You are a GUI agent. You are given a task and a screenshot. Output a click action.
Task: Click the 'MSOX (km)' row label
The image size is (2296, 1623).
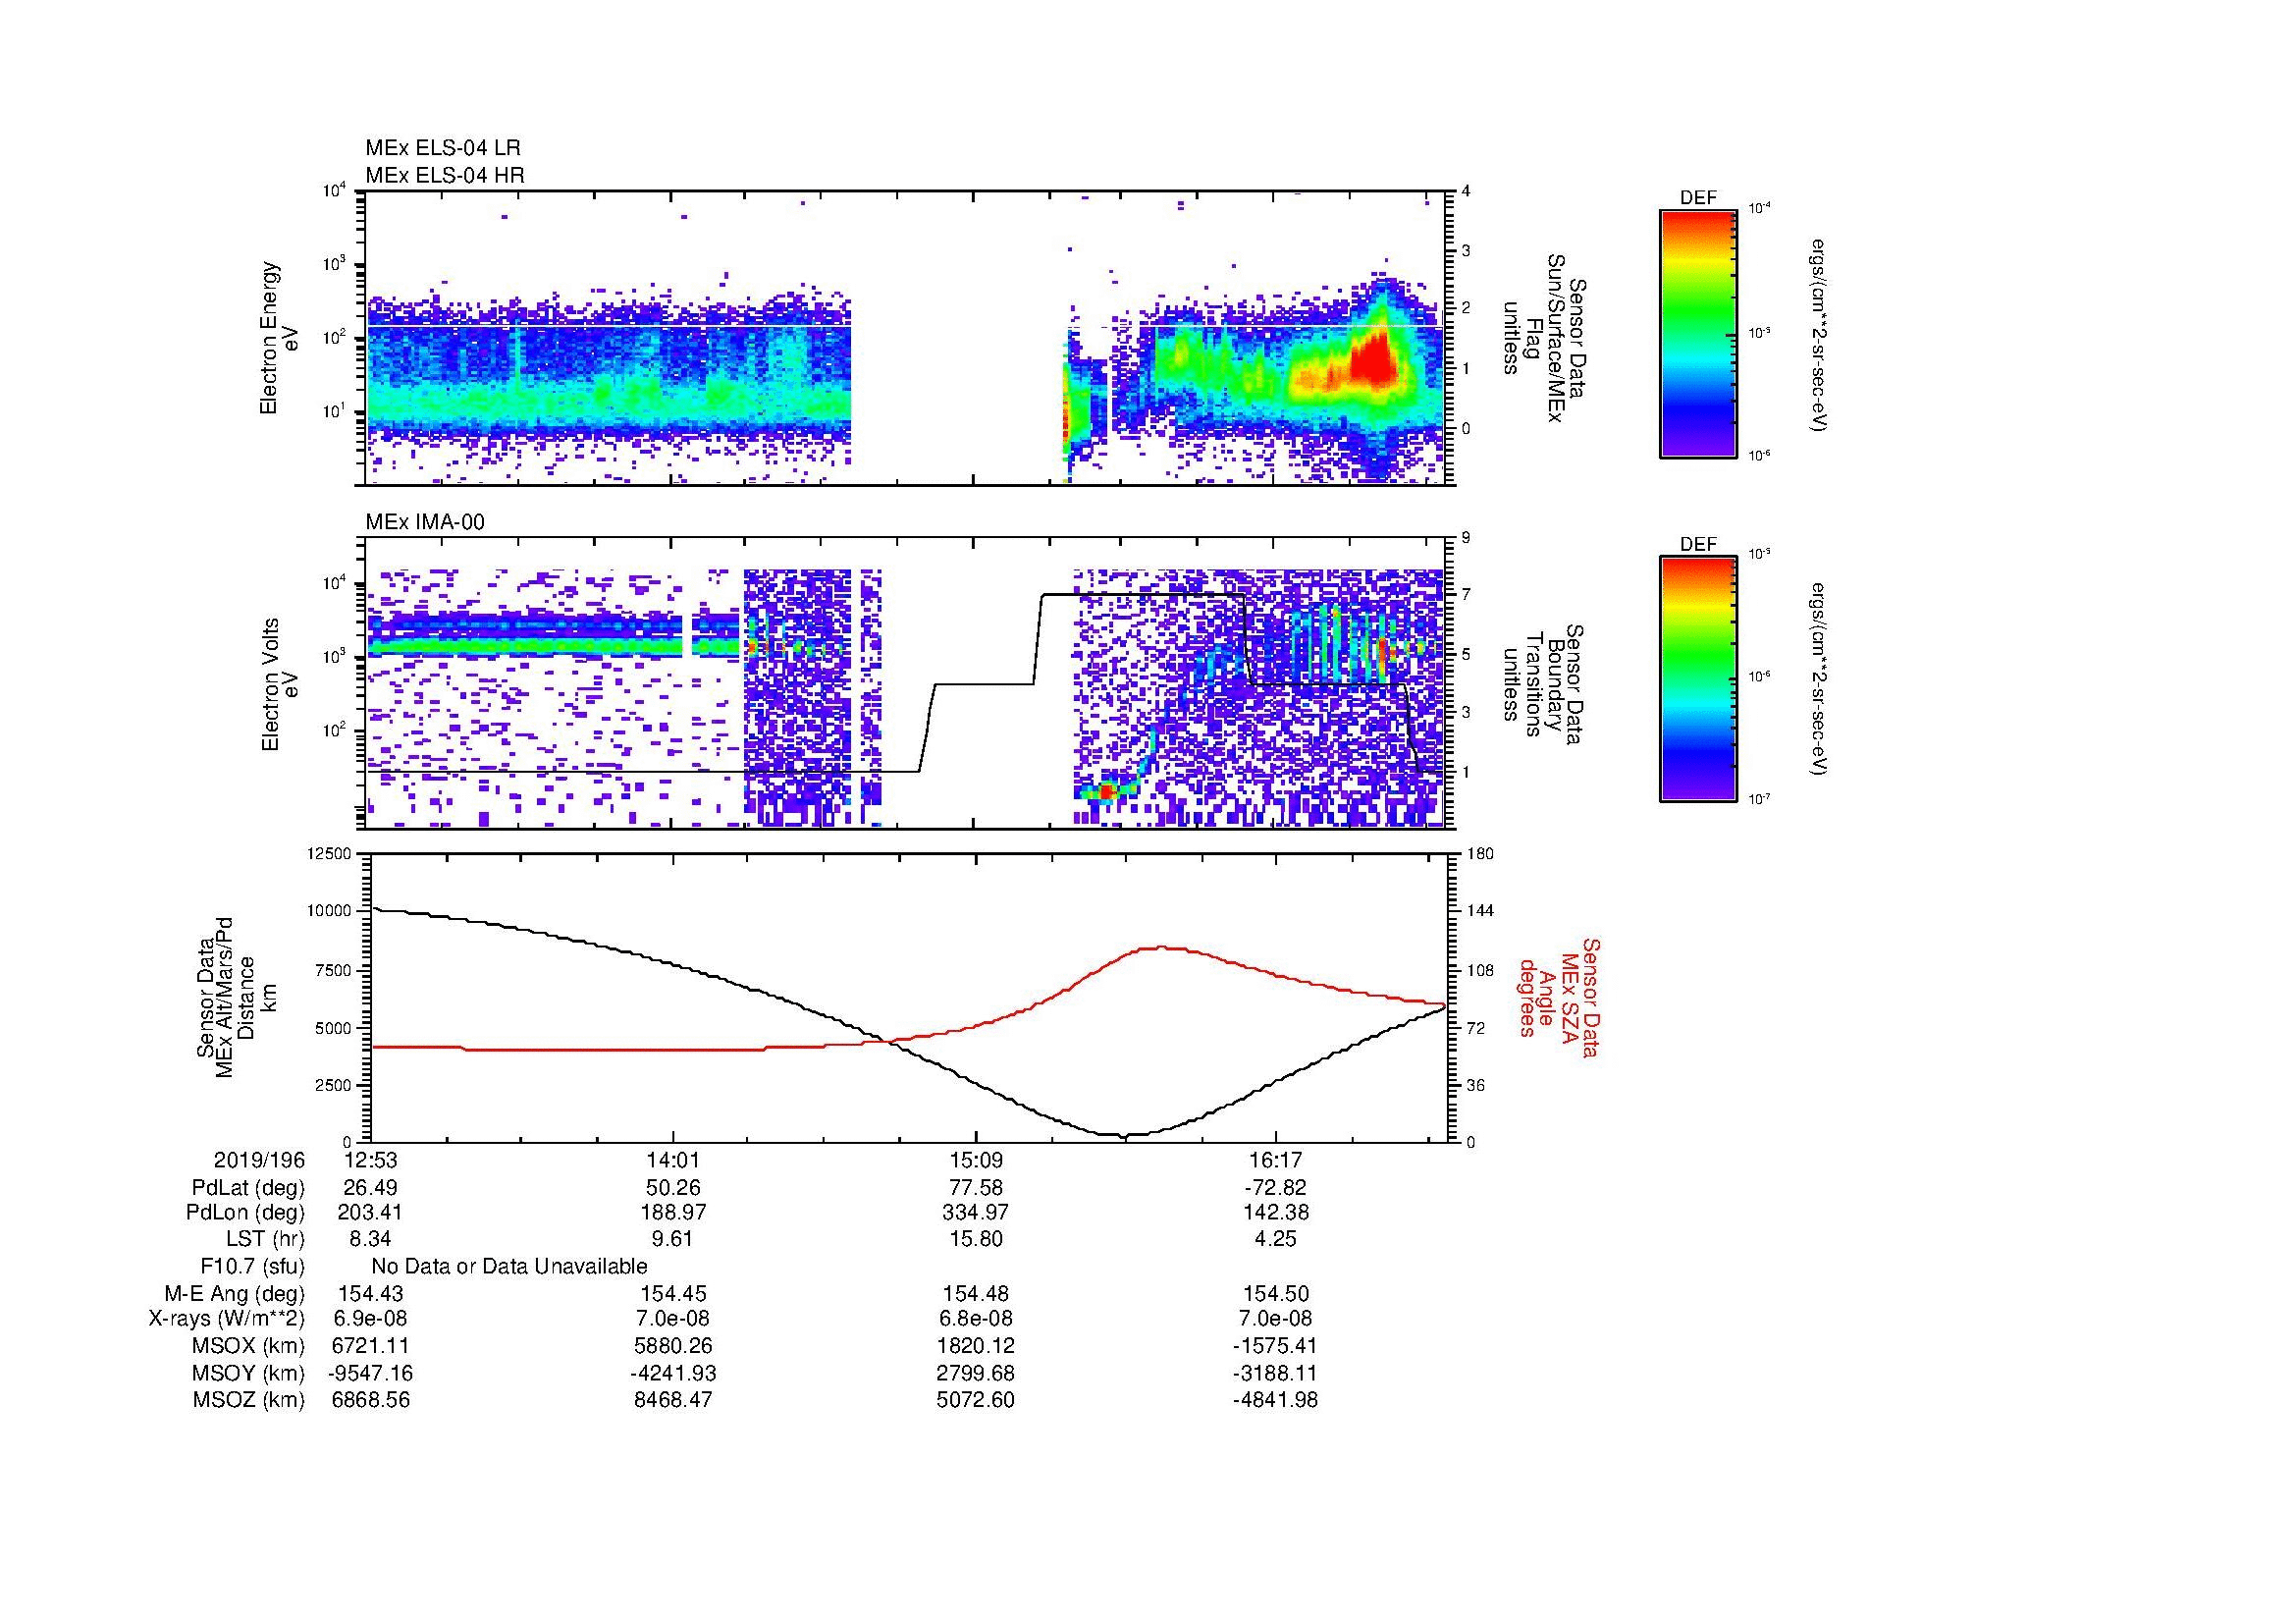[x=248, y=1346]
